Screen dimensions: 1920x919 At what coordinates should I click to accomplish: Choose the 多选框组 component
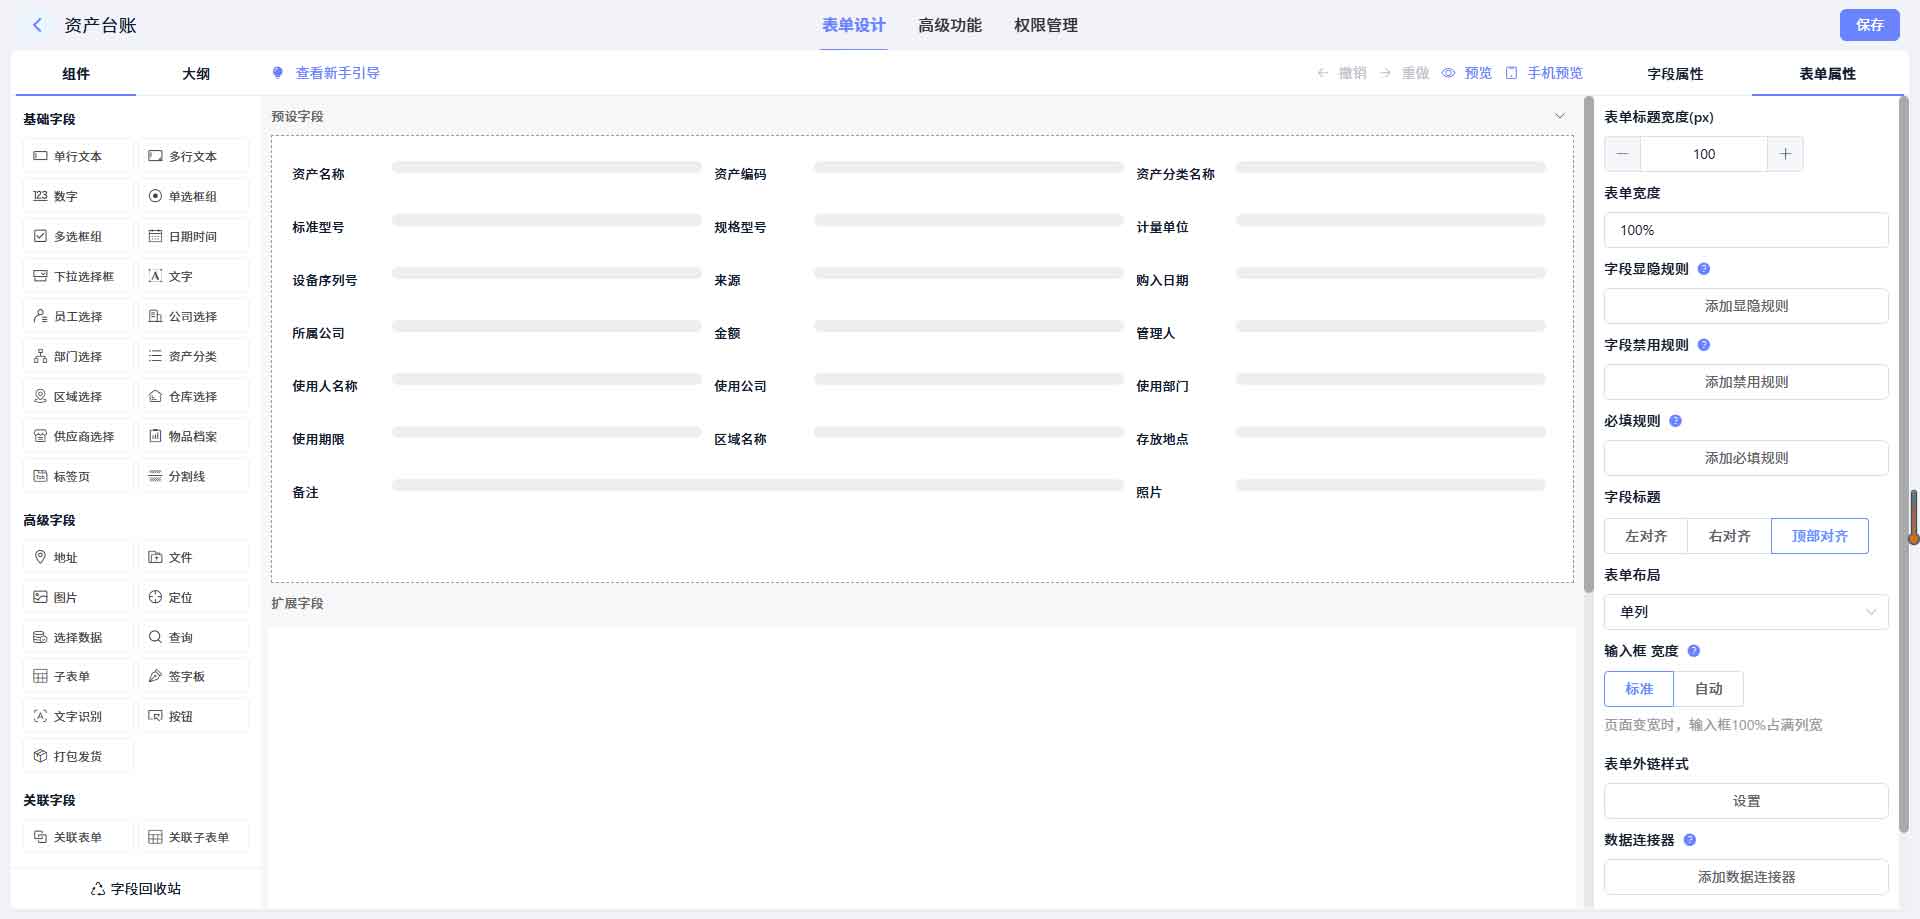(x=78, y=236)
